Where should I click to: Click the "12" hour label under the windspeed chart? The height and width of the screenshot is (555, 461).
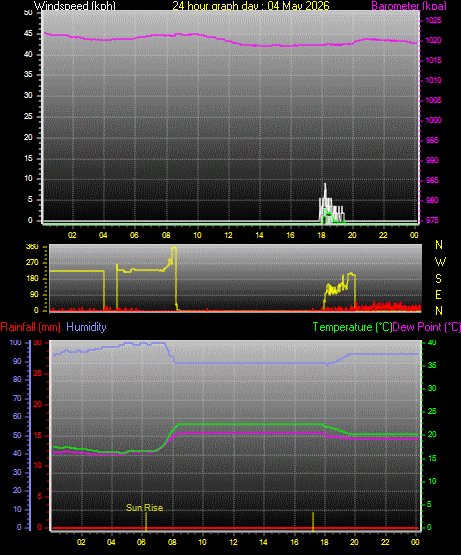[228, 235]
